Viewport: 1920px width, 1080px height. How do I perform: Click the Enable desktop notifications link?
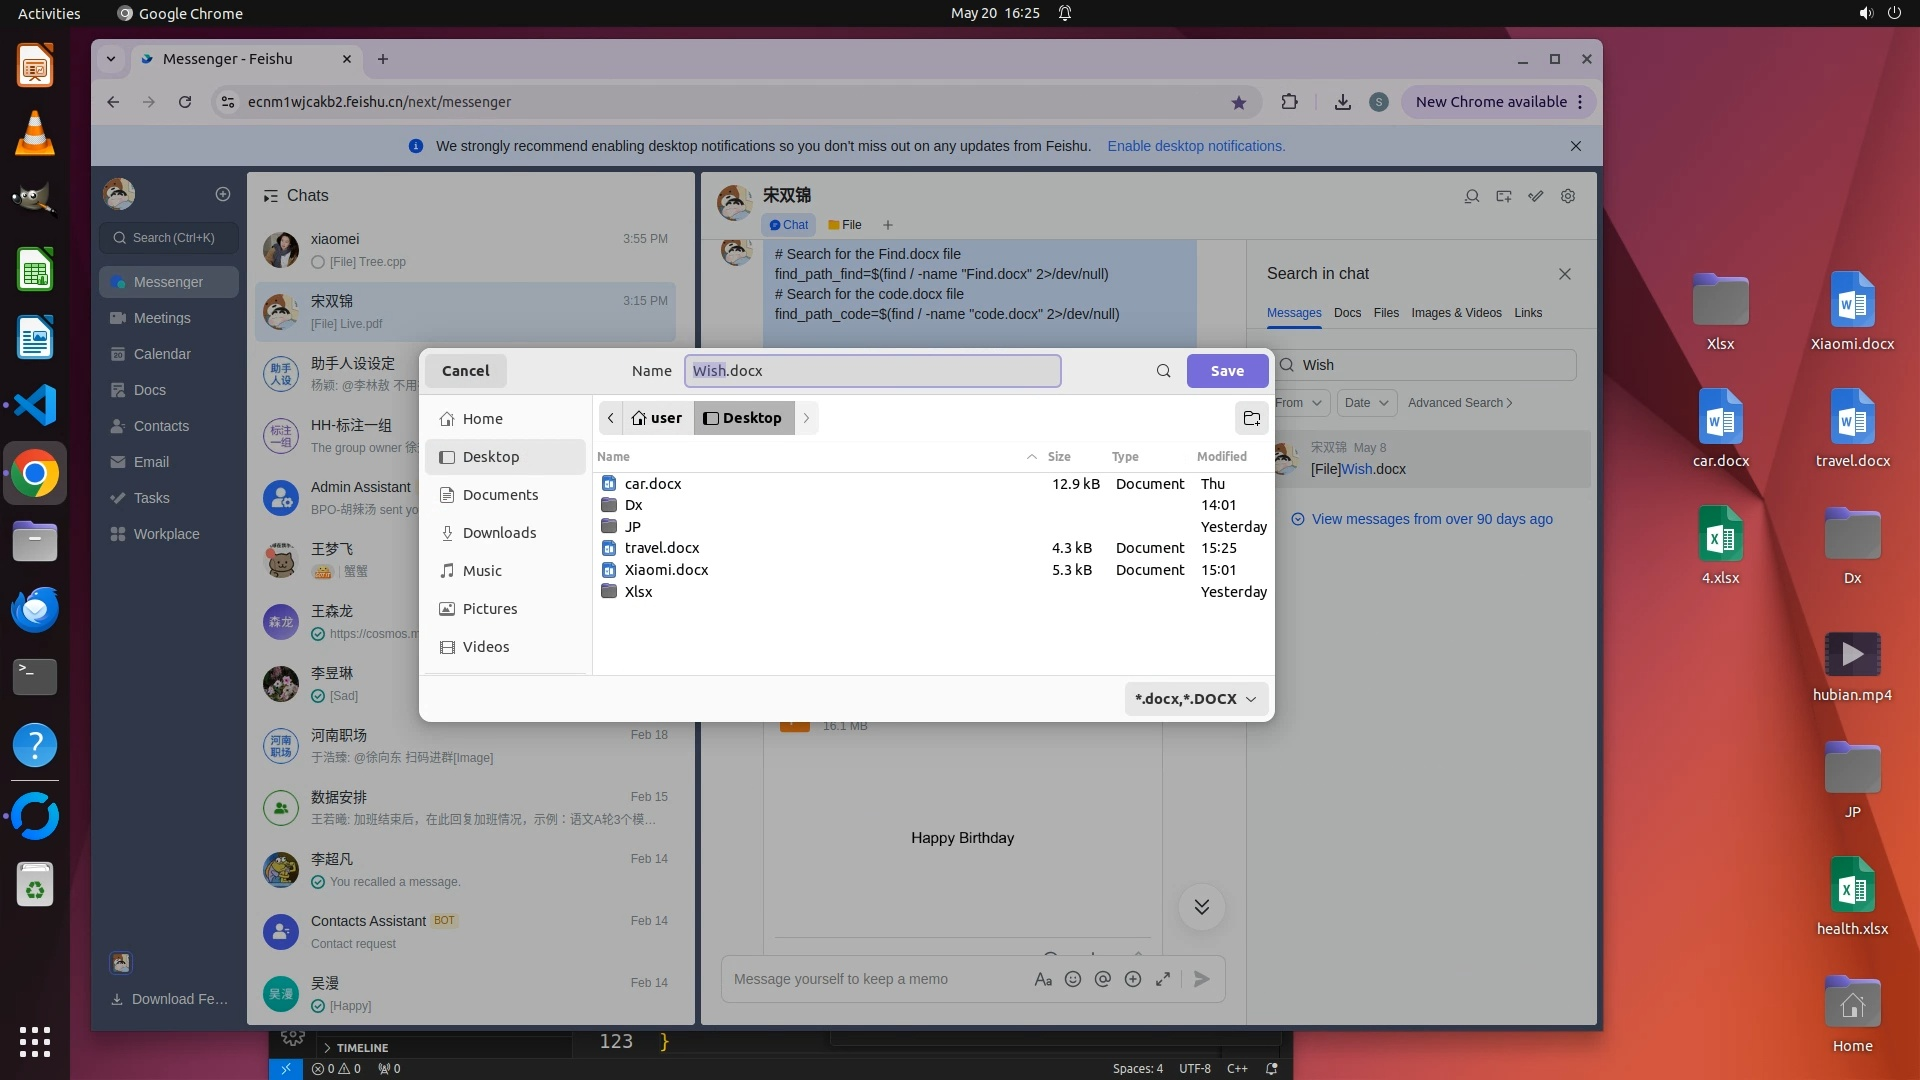pyautogui.click(x=1196, y=146)
